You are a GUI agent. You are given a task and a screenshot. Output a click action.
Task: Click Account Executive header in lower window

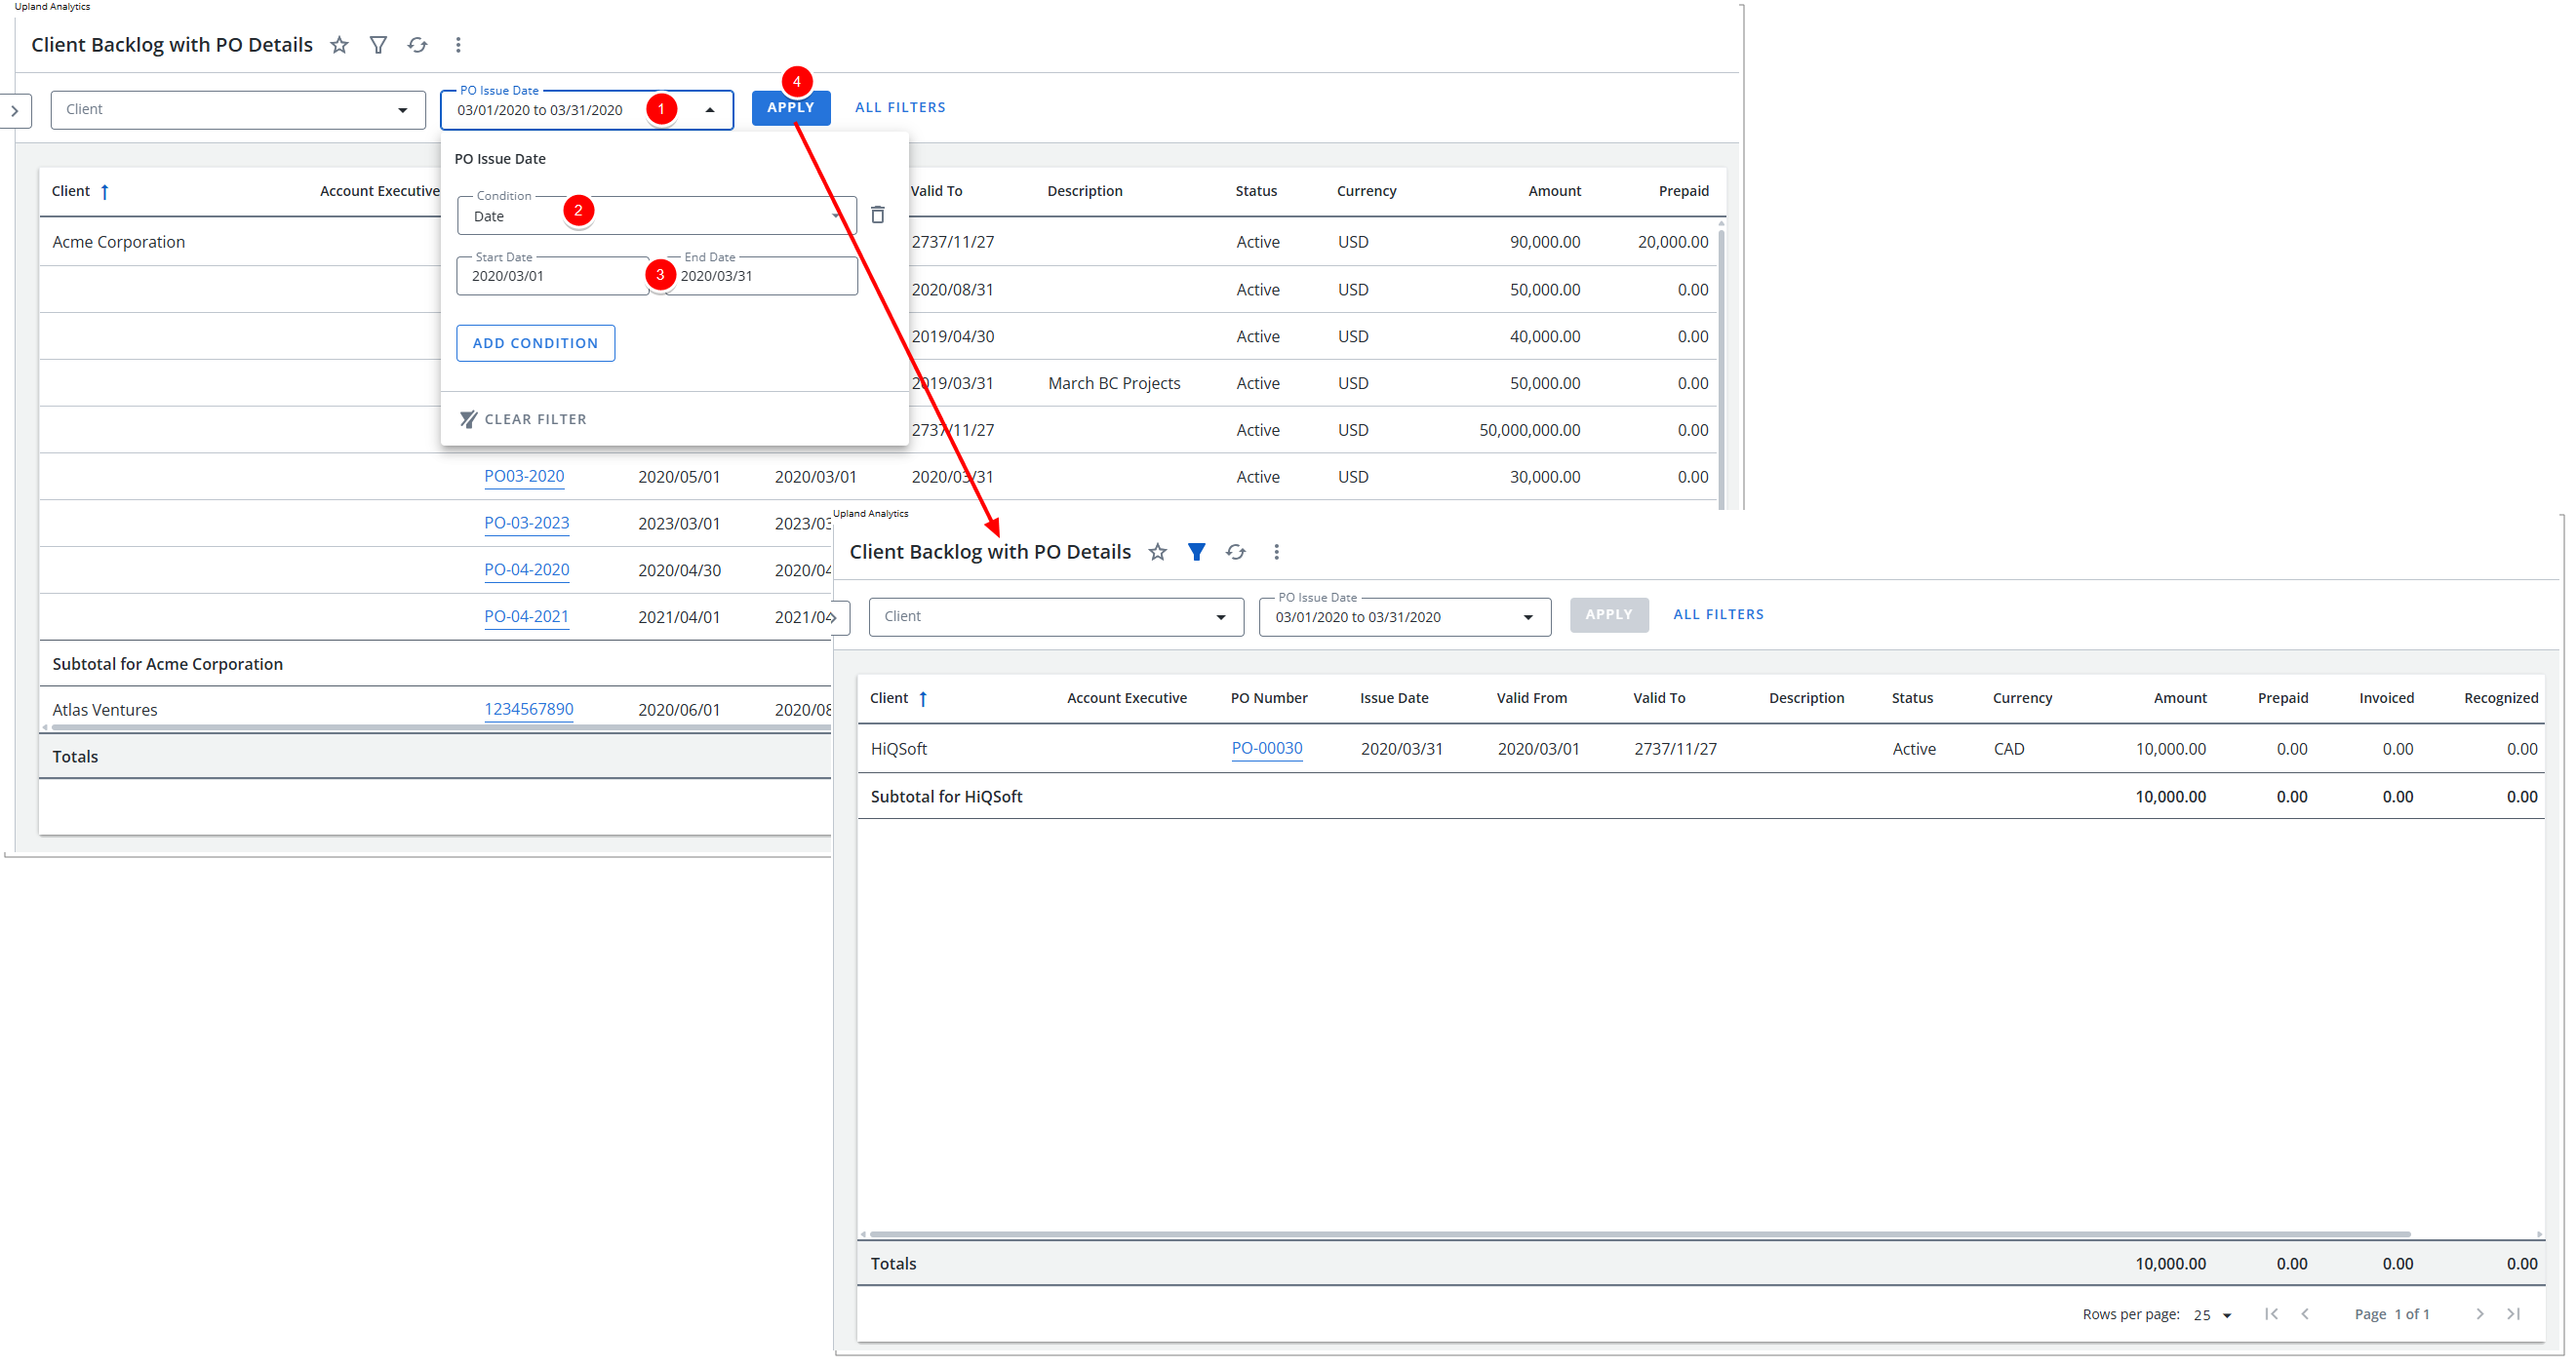coord(1126,698)
